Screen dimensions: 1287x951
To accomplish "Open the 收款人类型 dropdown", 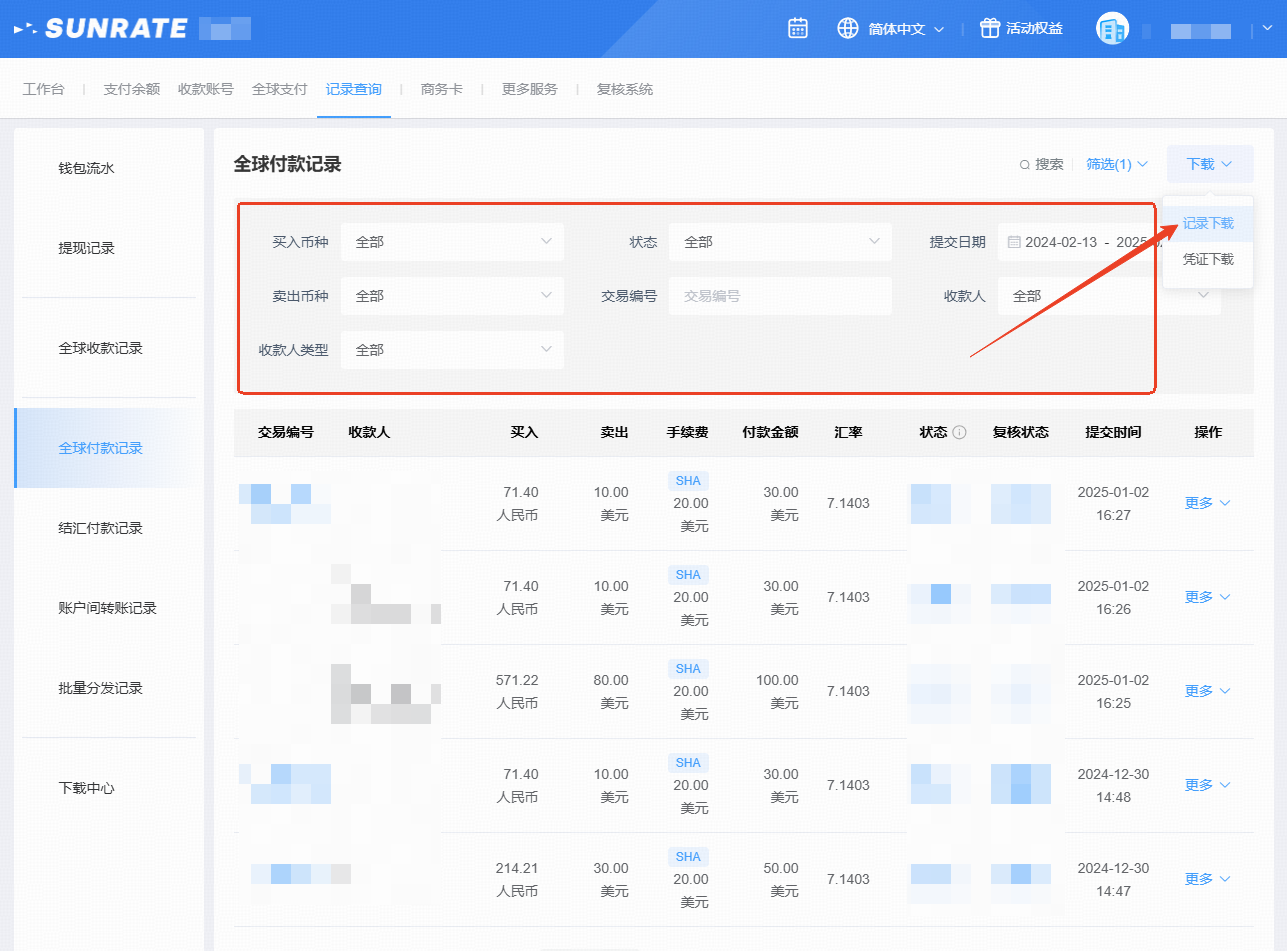I will coord(452,350).
